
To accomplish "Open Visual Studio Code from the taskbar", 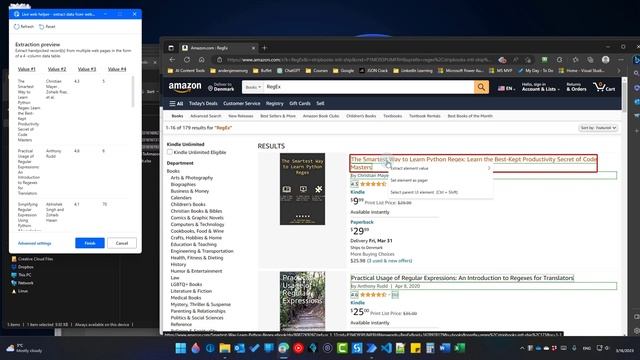I will (386, 348).
